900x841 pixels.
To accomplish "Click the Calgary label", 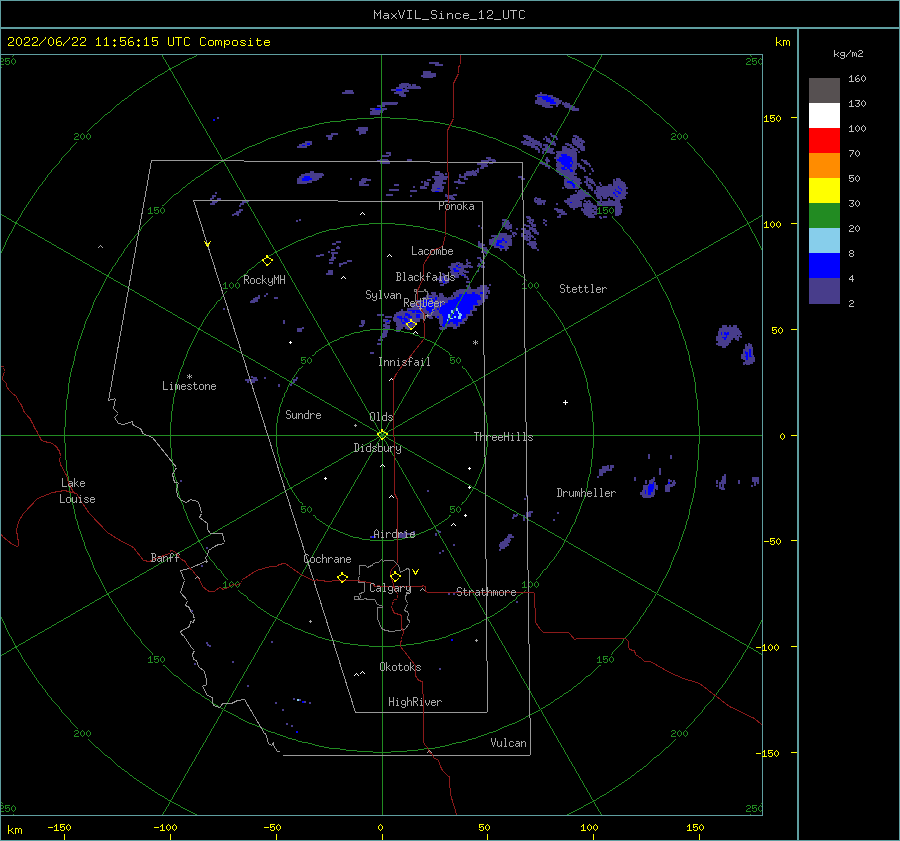I will pos(390,588).
